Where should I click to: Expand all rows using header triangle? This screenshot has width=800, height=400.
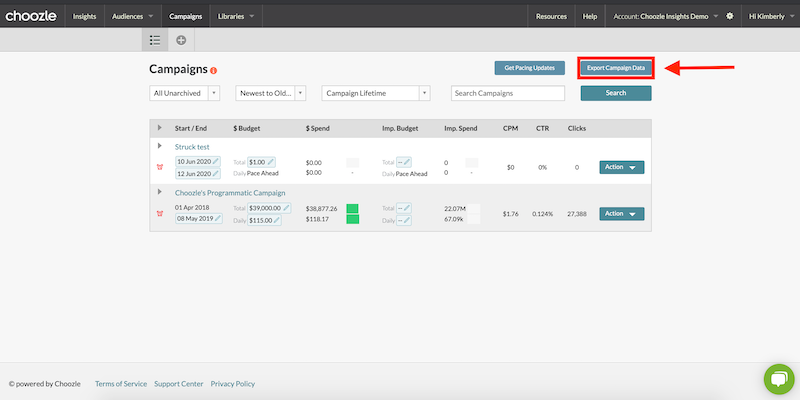click(x=160, y=128)
